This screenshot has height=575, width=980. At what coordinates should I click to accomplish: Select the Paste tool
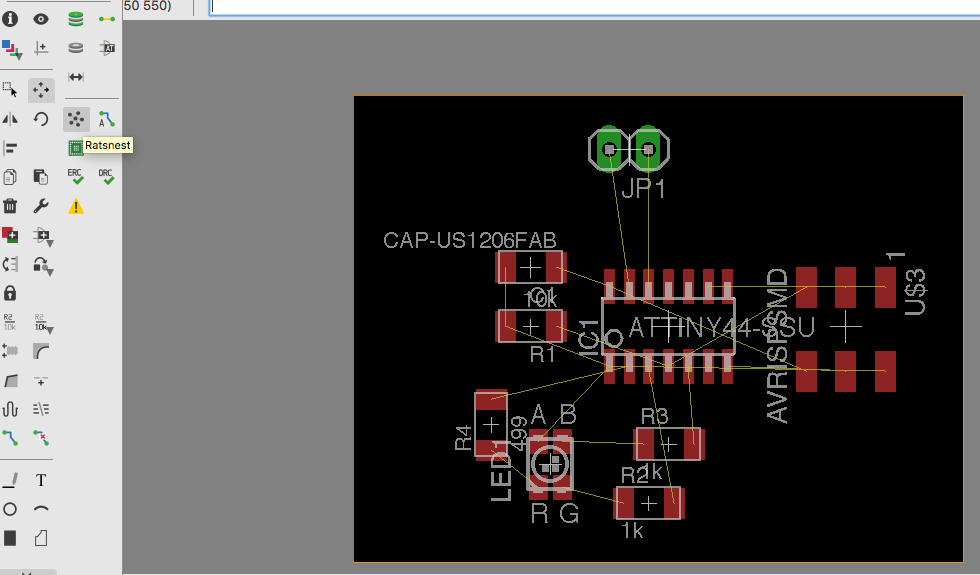coord(41,178)
